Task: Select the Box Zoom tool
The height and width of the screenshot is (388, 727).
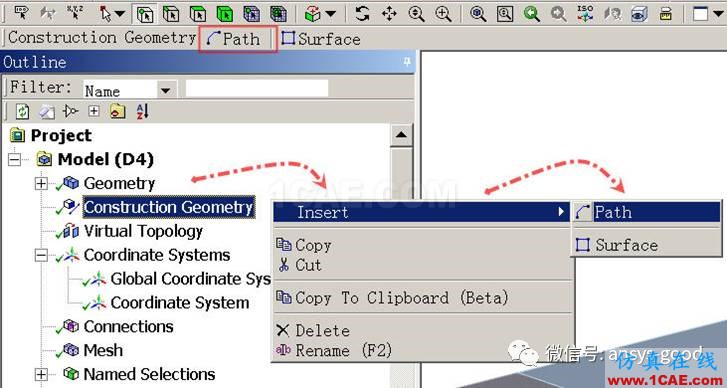Action: [x=443, y=13]
